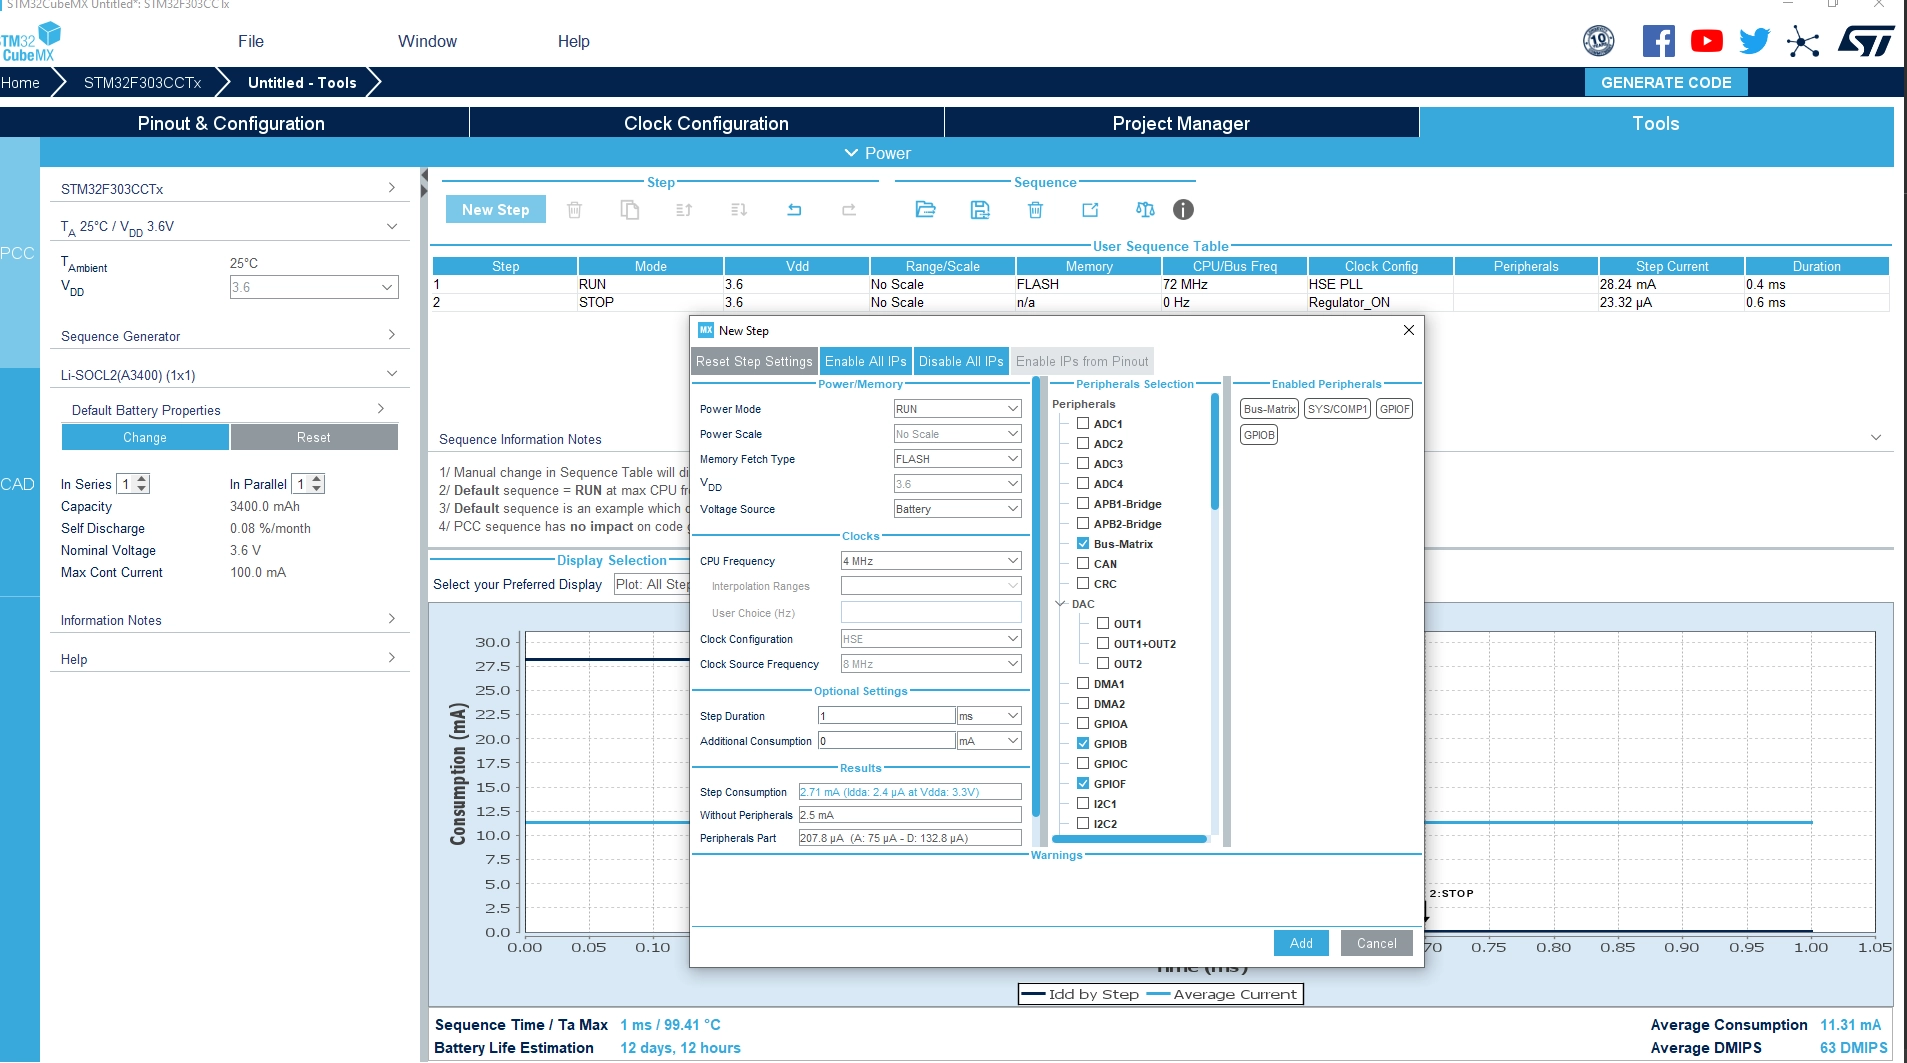
Task: Uncheck the Bus-Matrix checkbox
Action: (x=1083, y=543)
